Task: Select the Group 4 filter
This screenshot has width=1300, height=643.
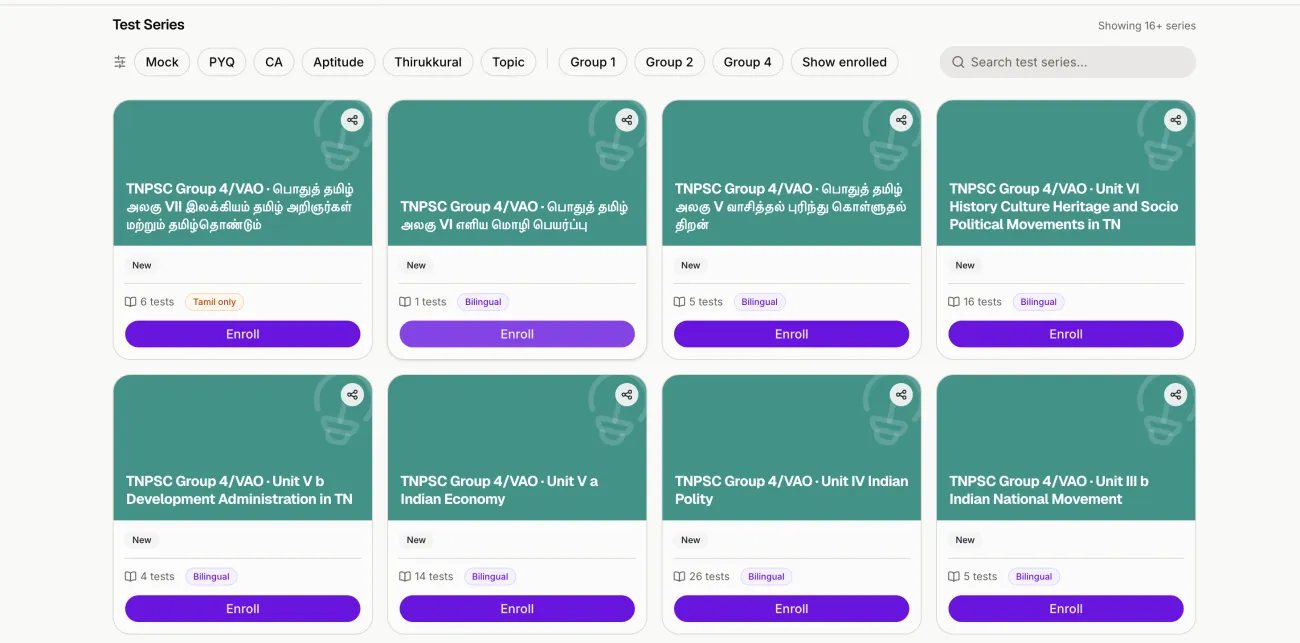Action: 747,62
